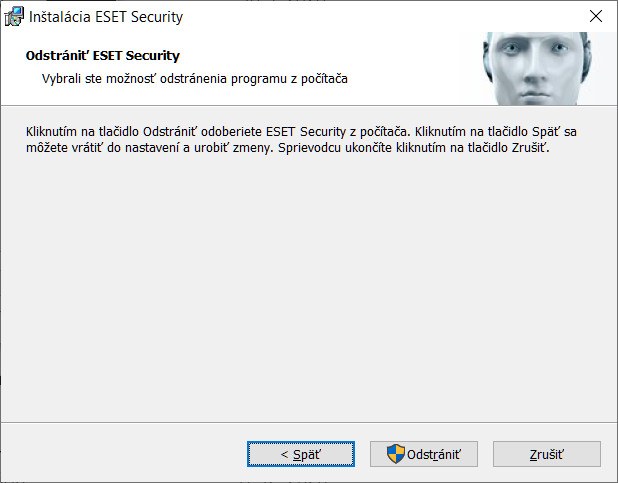Click the ESET android face image
Viewport: 618px width, 483px height.
coord(538,69)
